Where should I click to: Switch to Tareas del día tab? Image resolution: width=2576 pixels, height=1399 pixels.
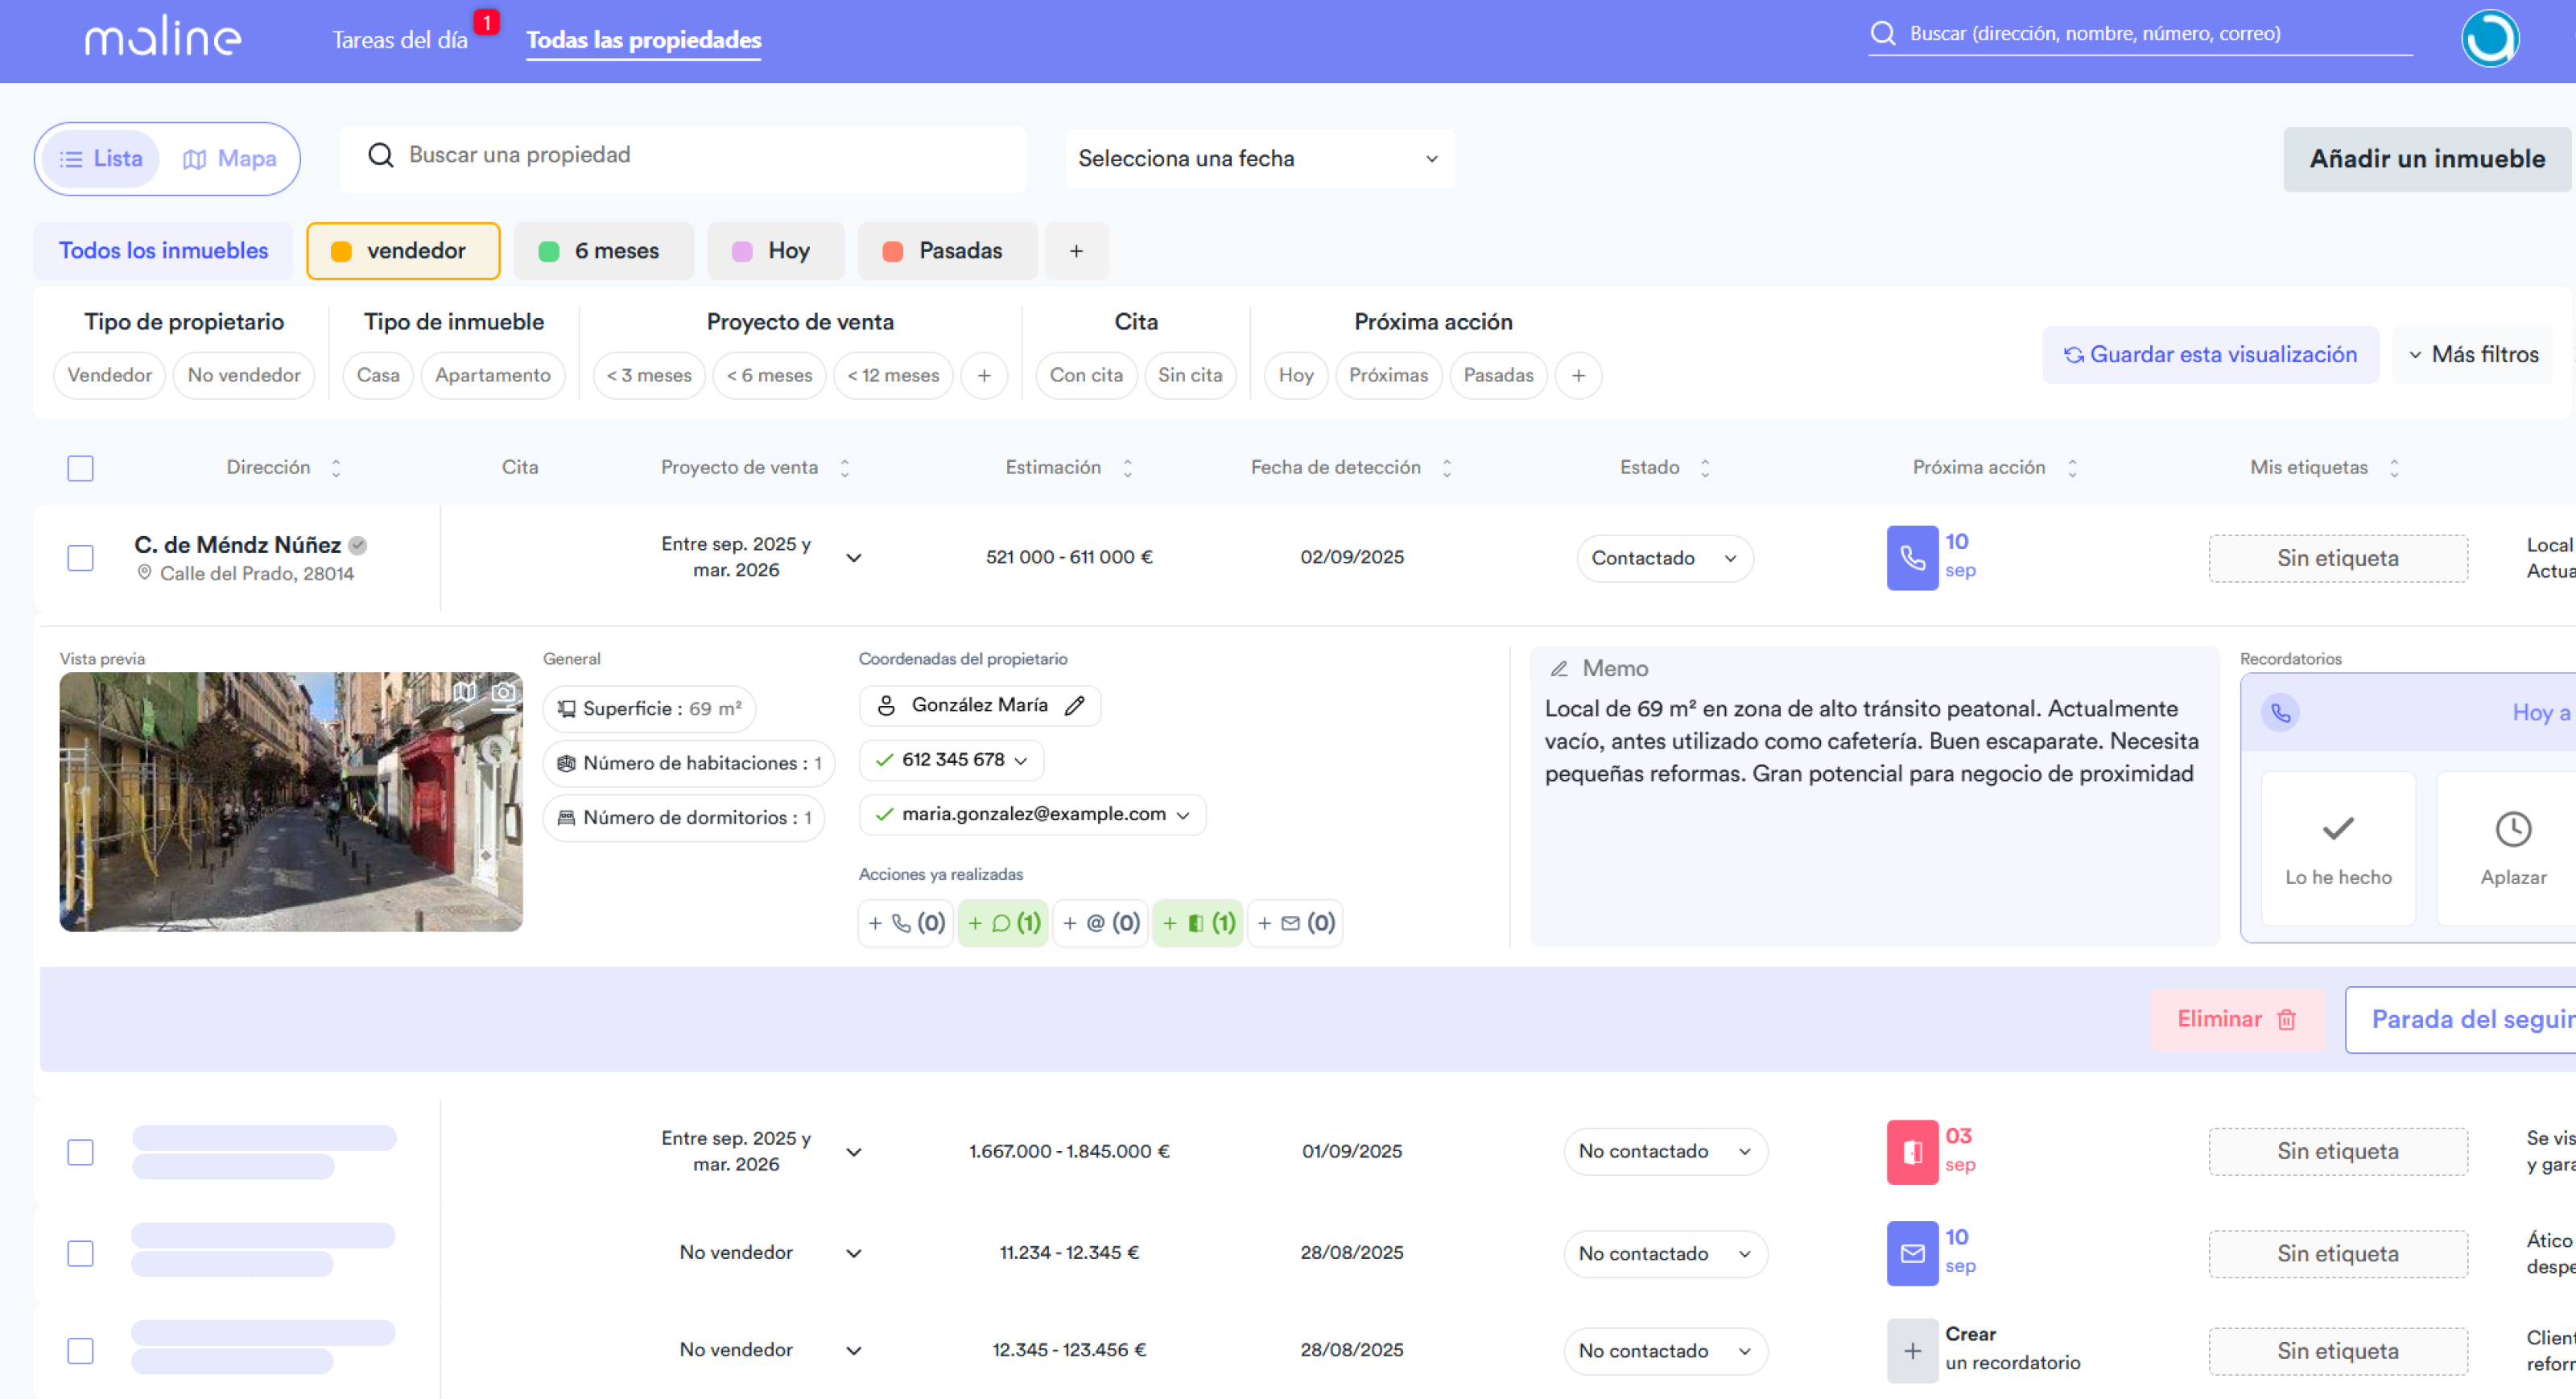pos(400,39)
